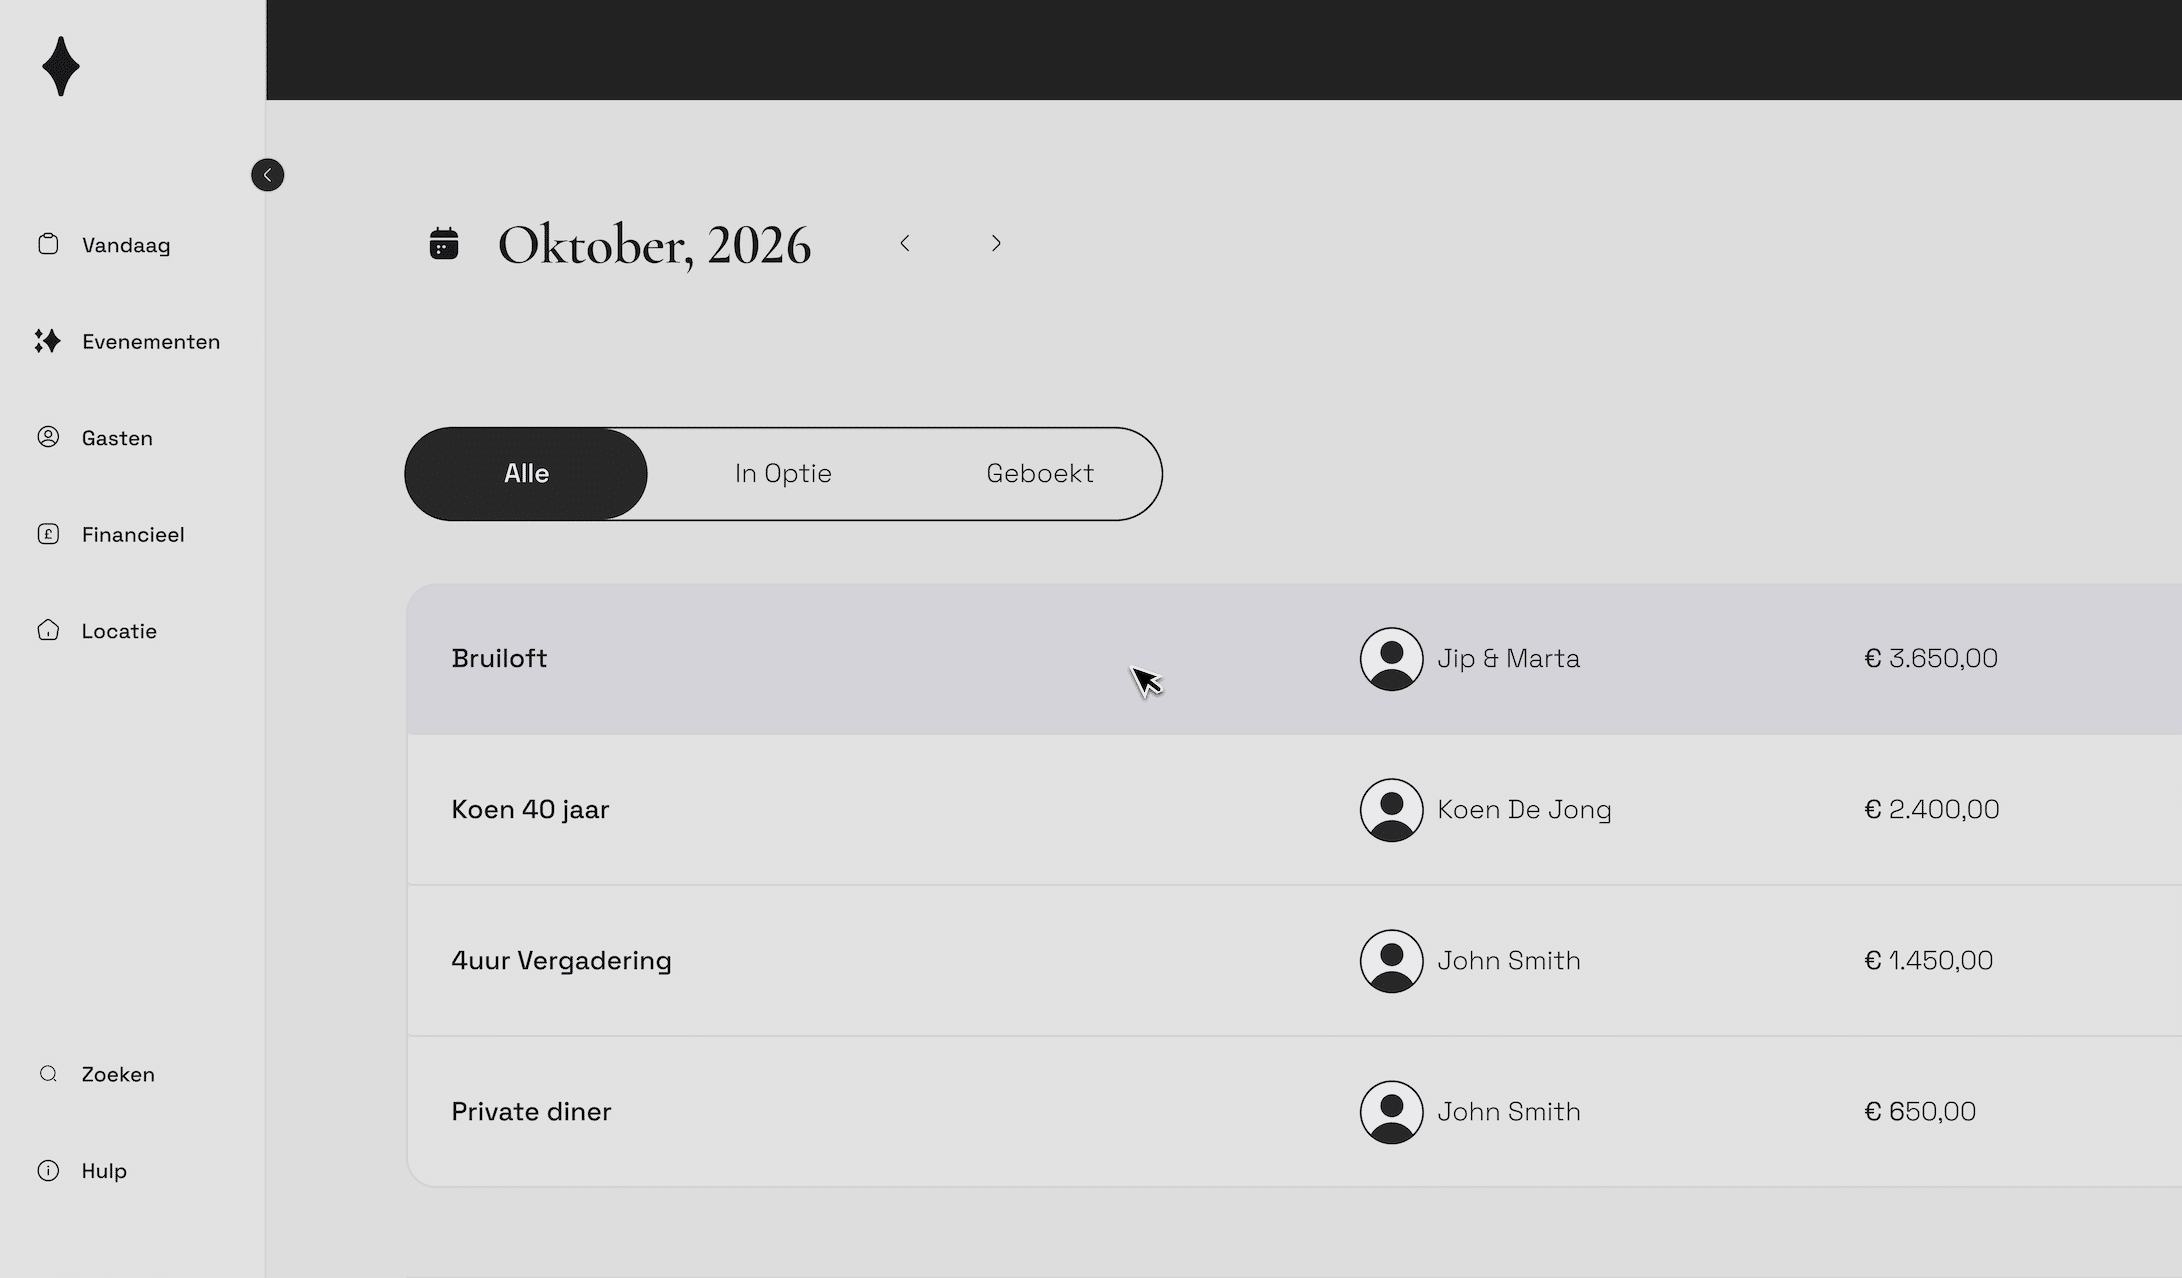The image size is (2182, 1278).
Task: Click the star logo icon
Action: coord(61,66)
